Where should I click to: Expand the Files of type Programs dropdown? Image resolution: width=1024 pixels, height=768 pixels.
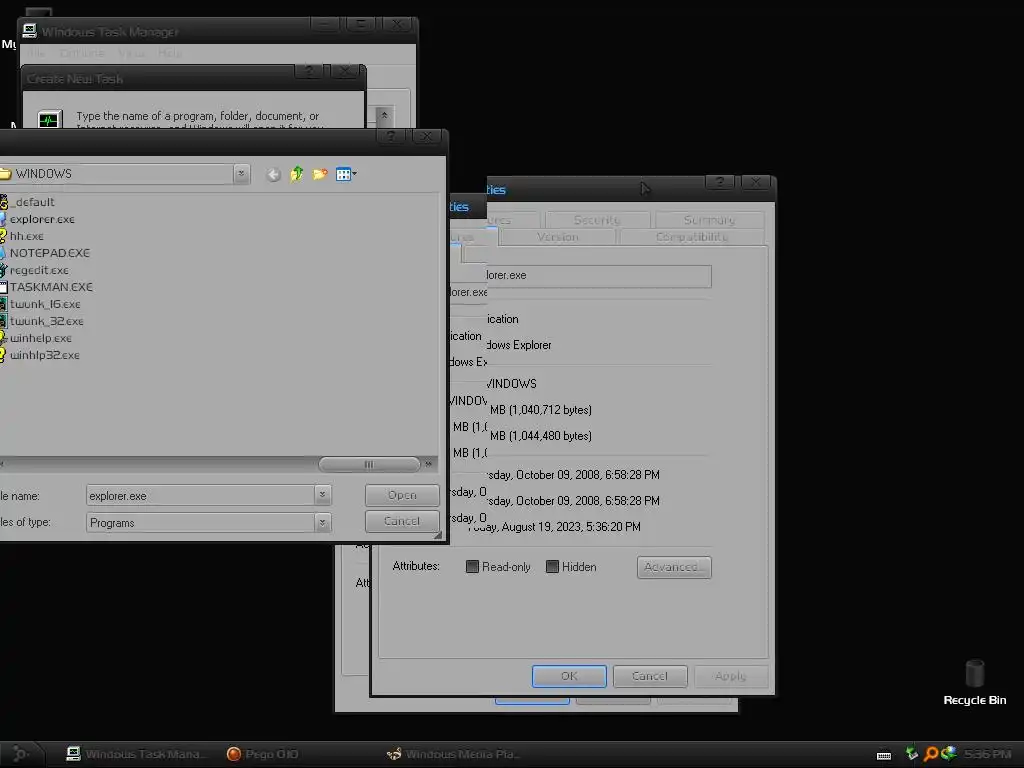[322, 522]
